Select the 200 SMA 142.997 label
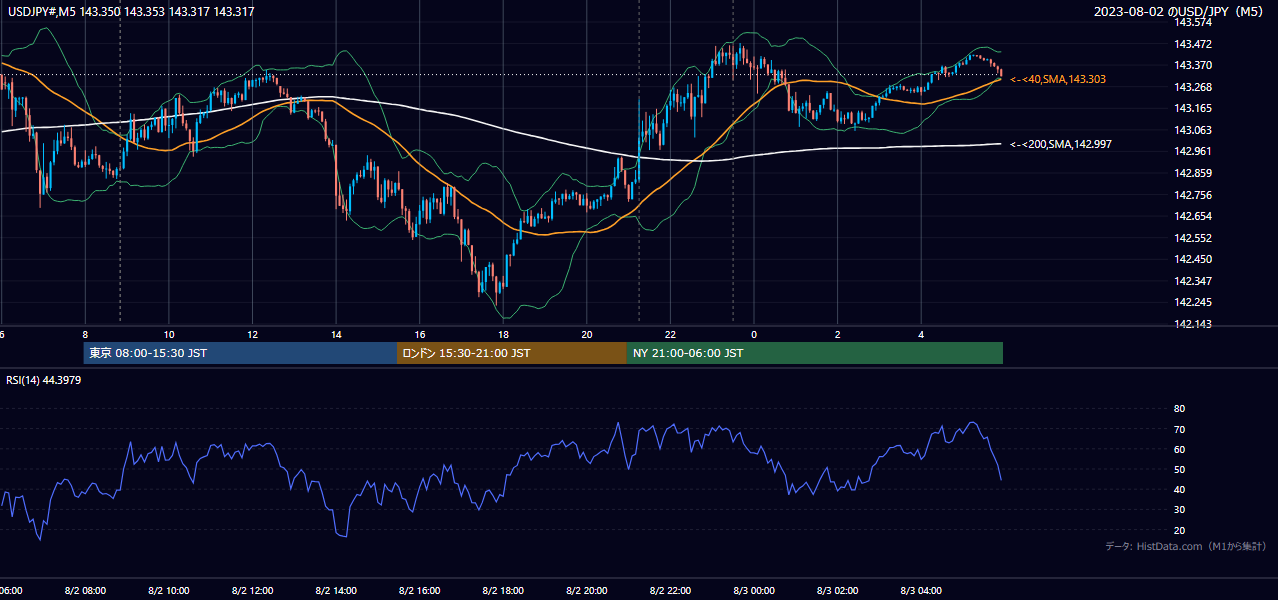This screenshot has width=1278, height=600. (1061, 144)
